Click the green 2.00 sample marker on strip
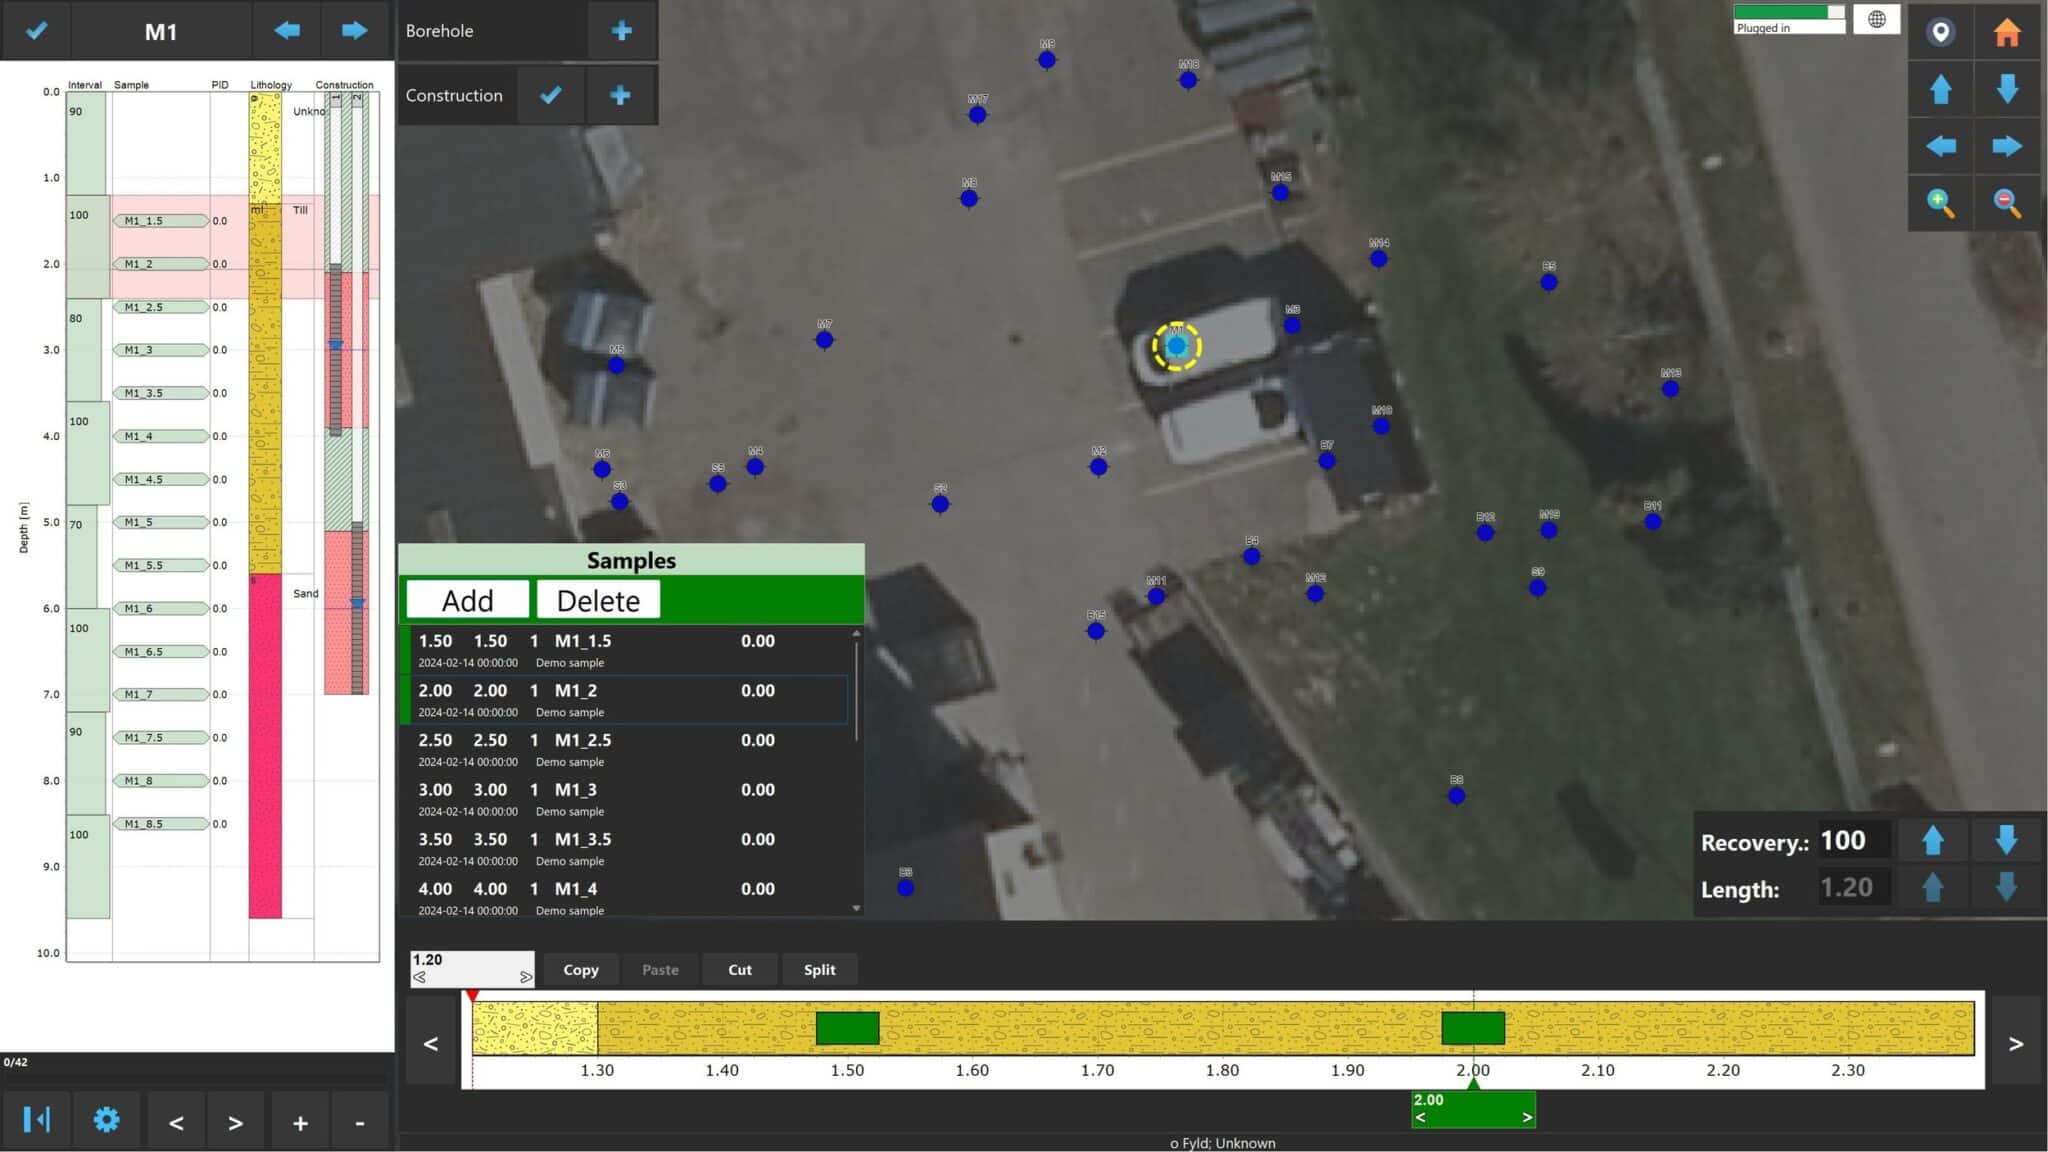This screenshot has width=2048, height=1152. tap(1472, 1028)
